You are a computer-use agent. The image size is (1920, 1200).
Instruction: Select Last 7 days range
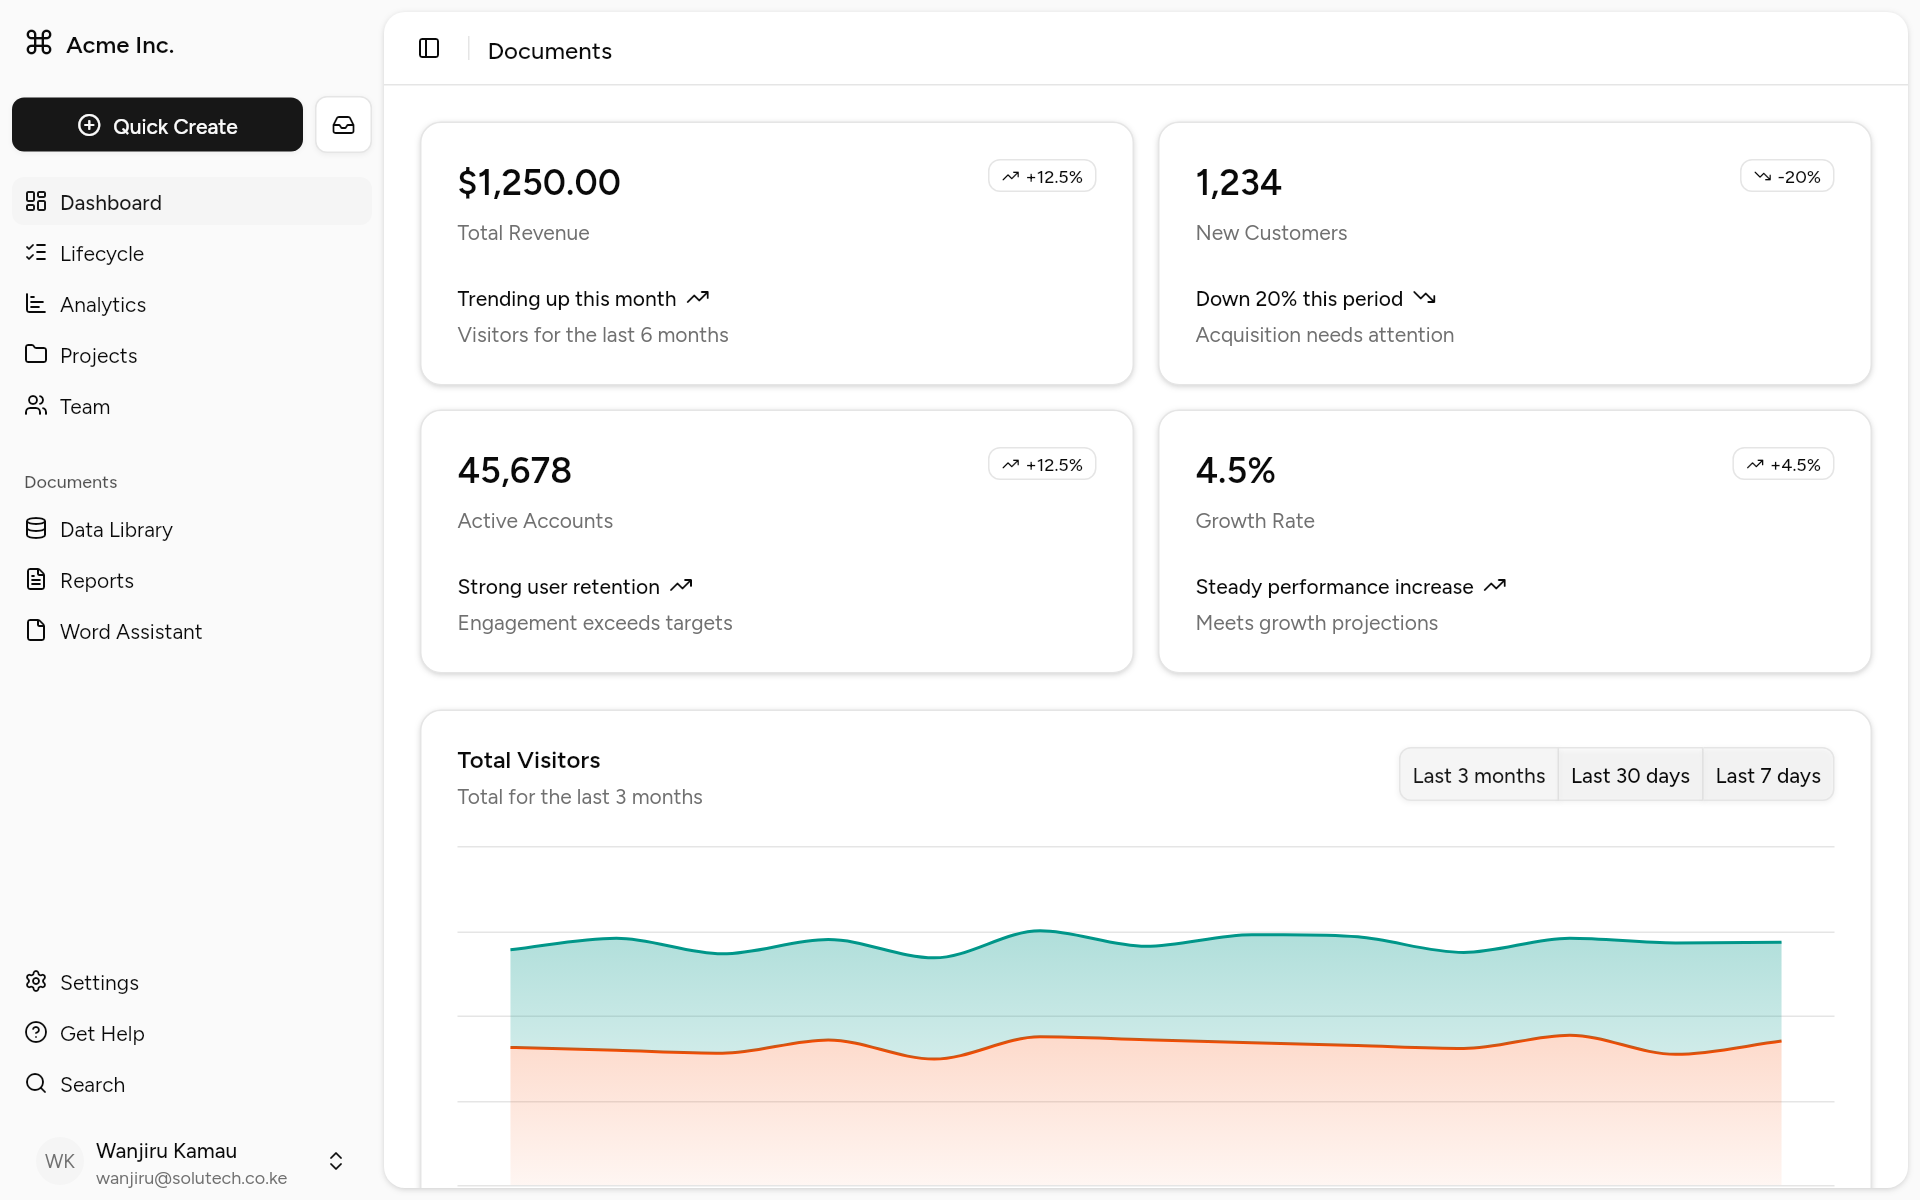1768,775
